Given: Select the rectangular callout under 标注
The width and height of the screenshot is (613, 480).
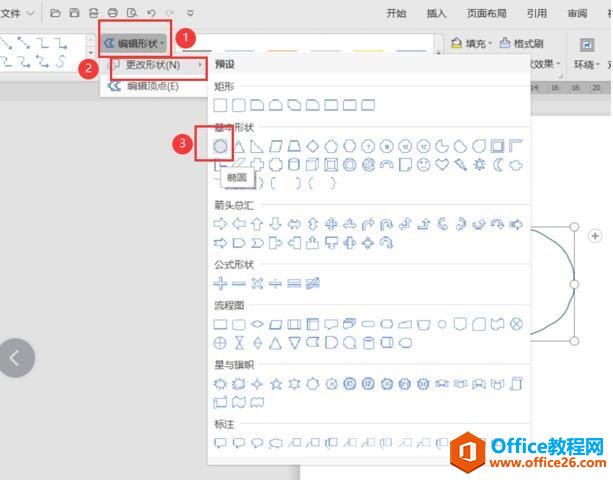Looking at the screenshot, I should 220,442.
